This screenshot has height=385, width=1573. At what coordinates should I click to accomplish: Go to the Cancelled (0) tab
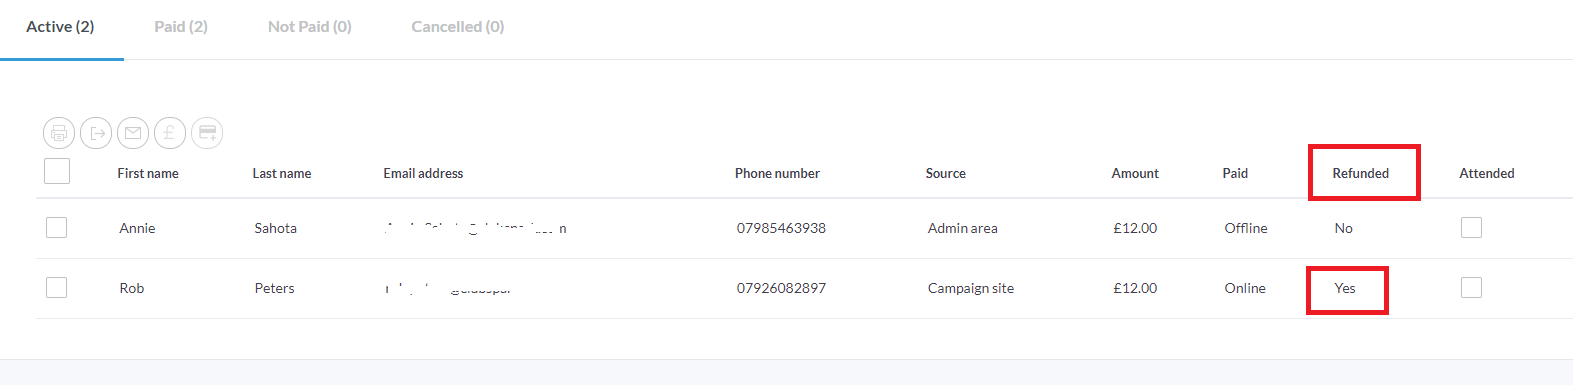pyautogui.click(x=458, y=27)
